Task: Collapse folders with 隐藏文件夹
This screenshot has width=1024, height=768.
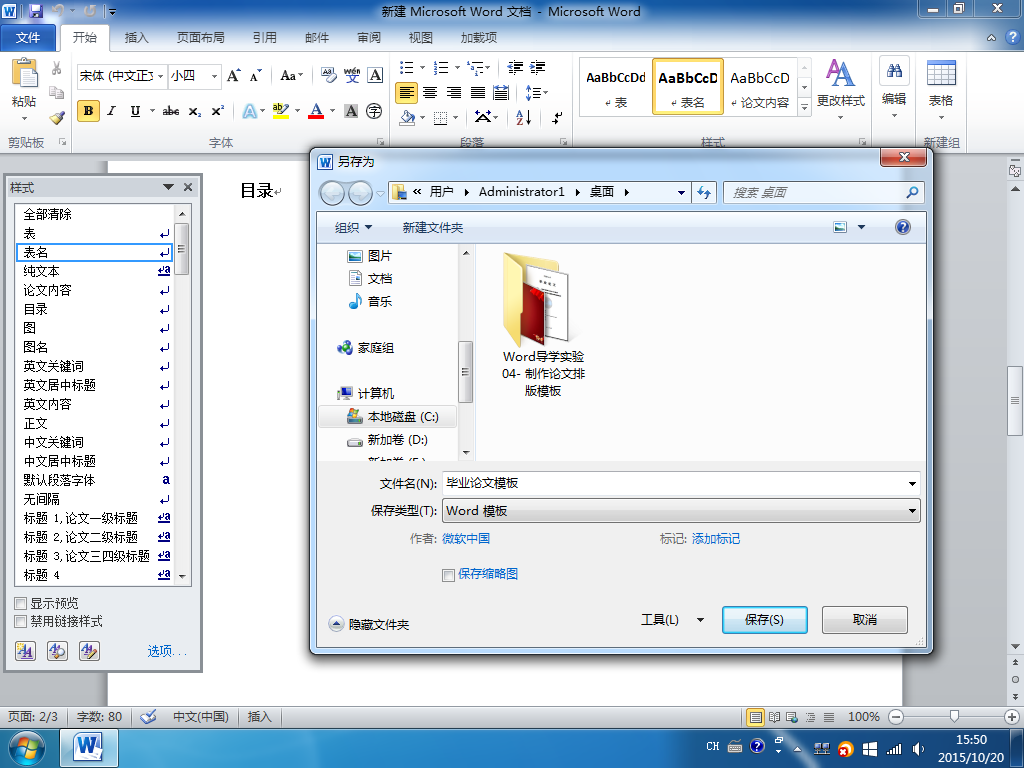Action: pyautogui.click(x=369, y=624)
